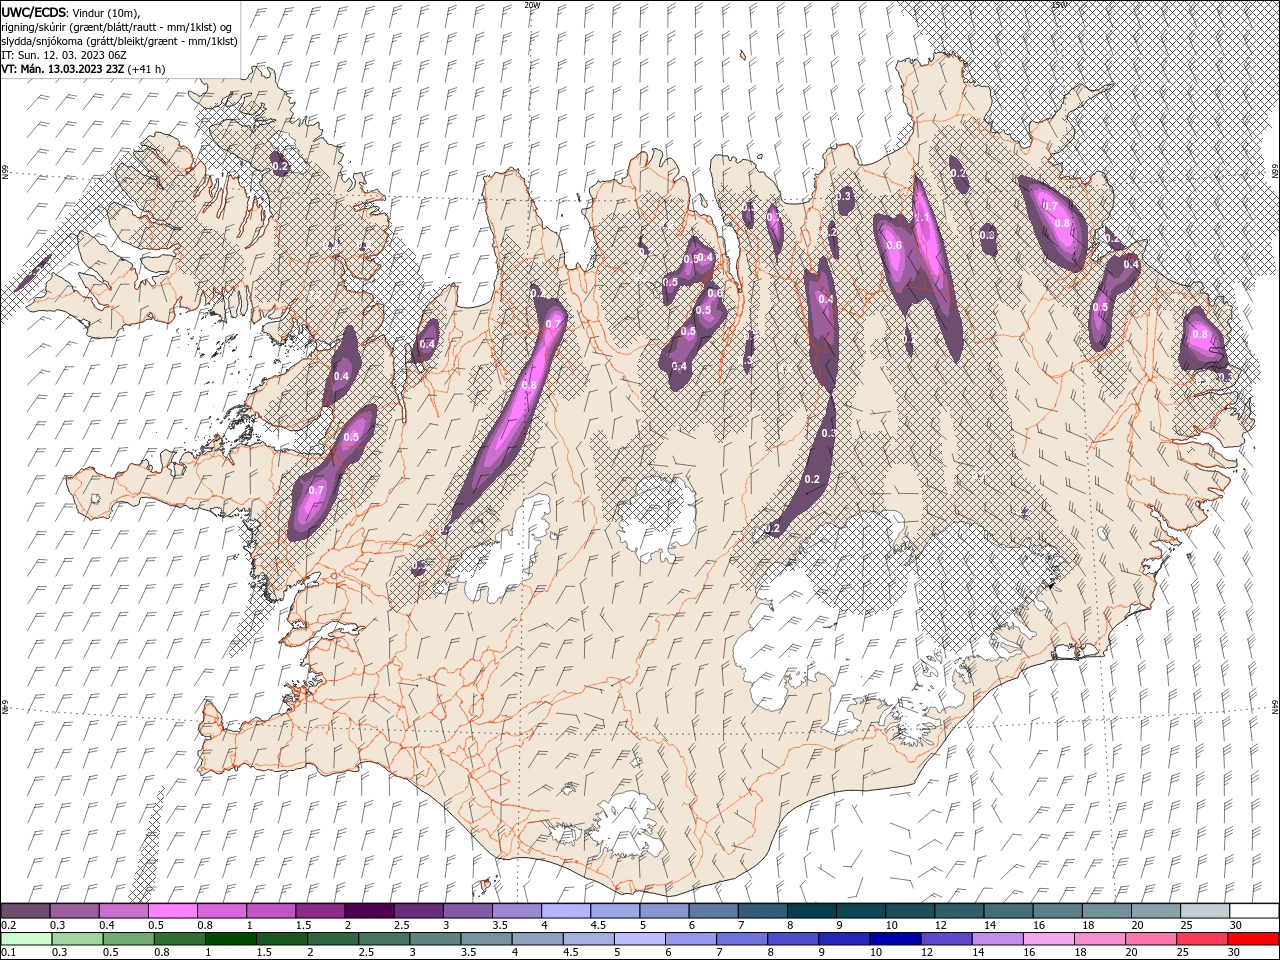
Task: Click the 'slydda/snjókoma' legend description line
Action: (x=119, y=41)
